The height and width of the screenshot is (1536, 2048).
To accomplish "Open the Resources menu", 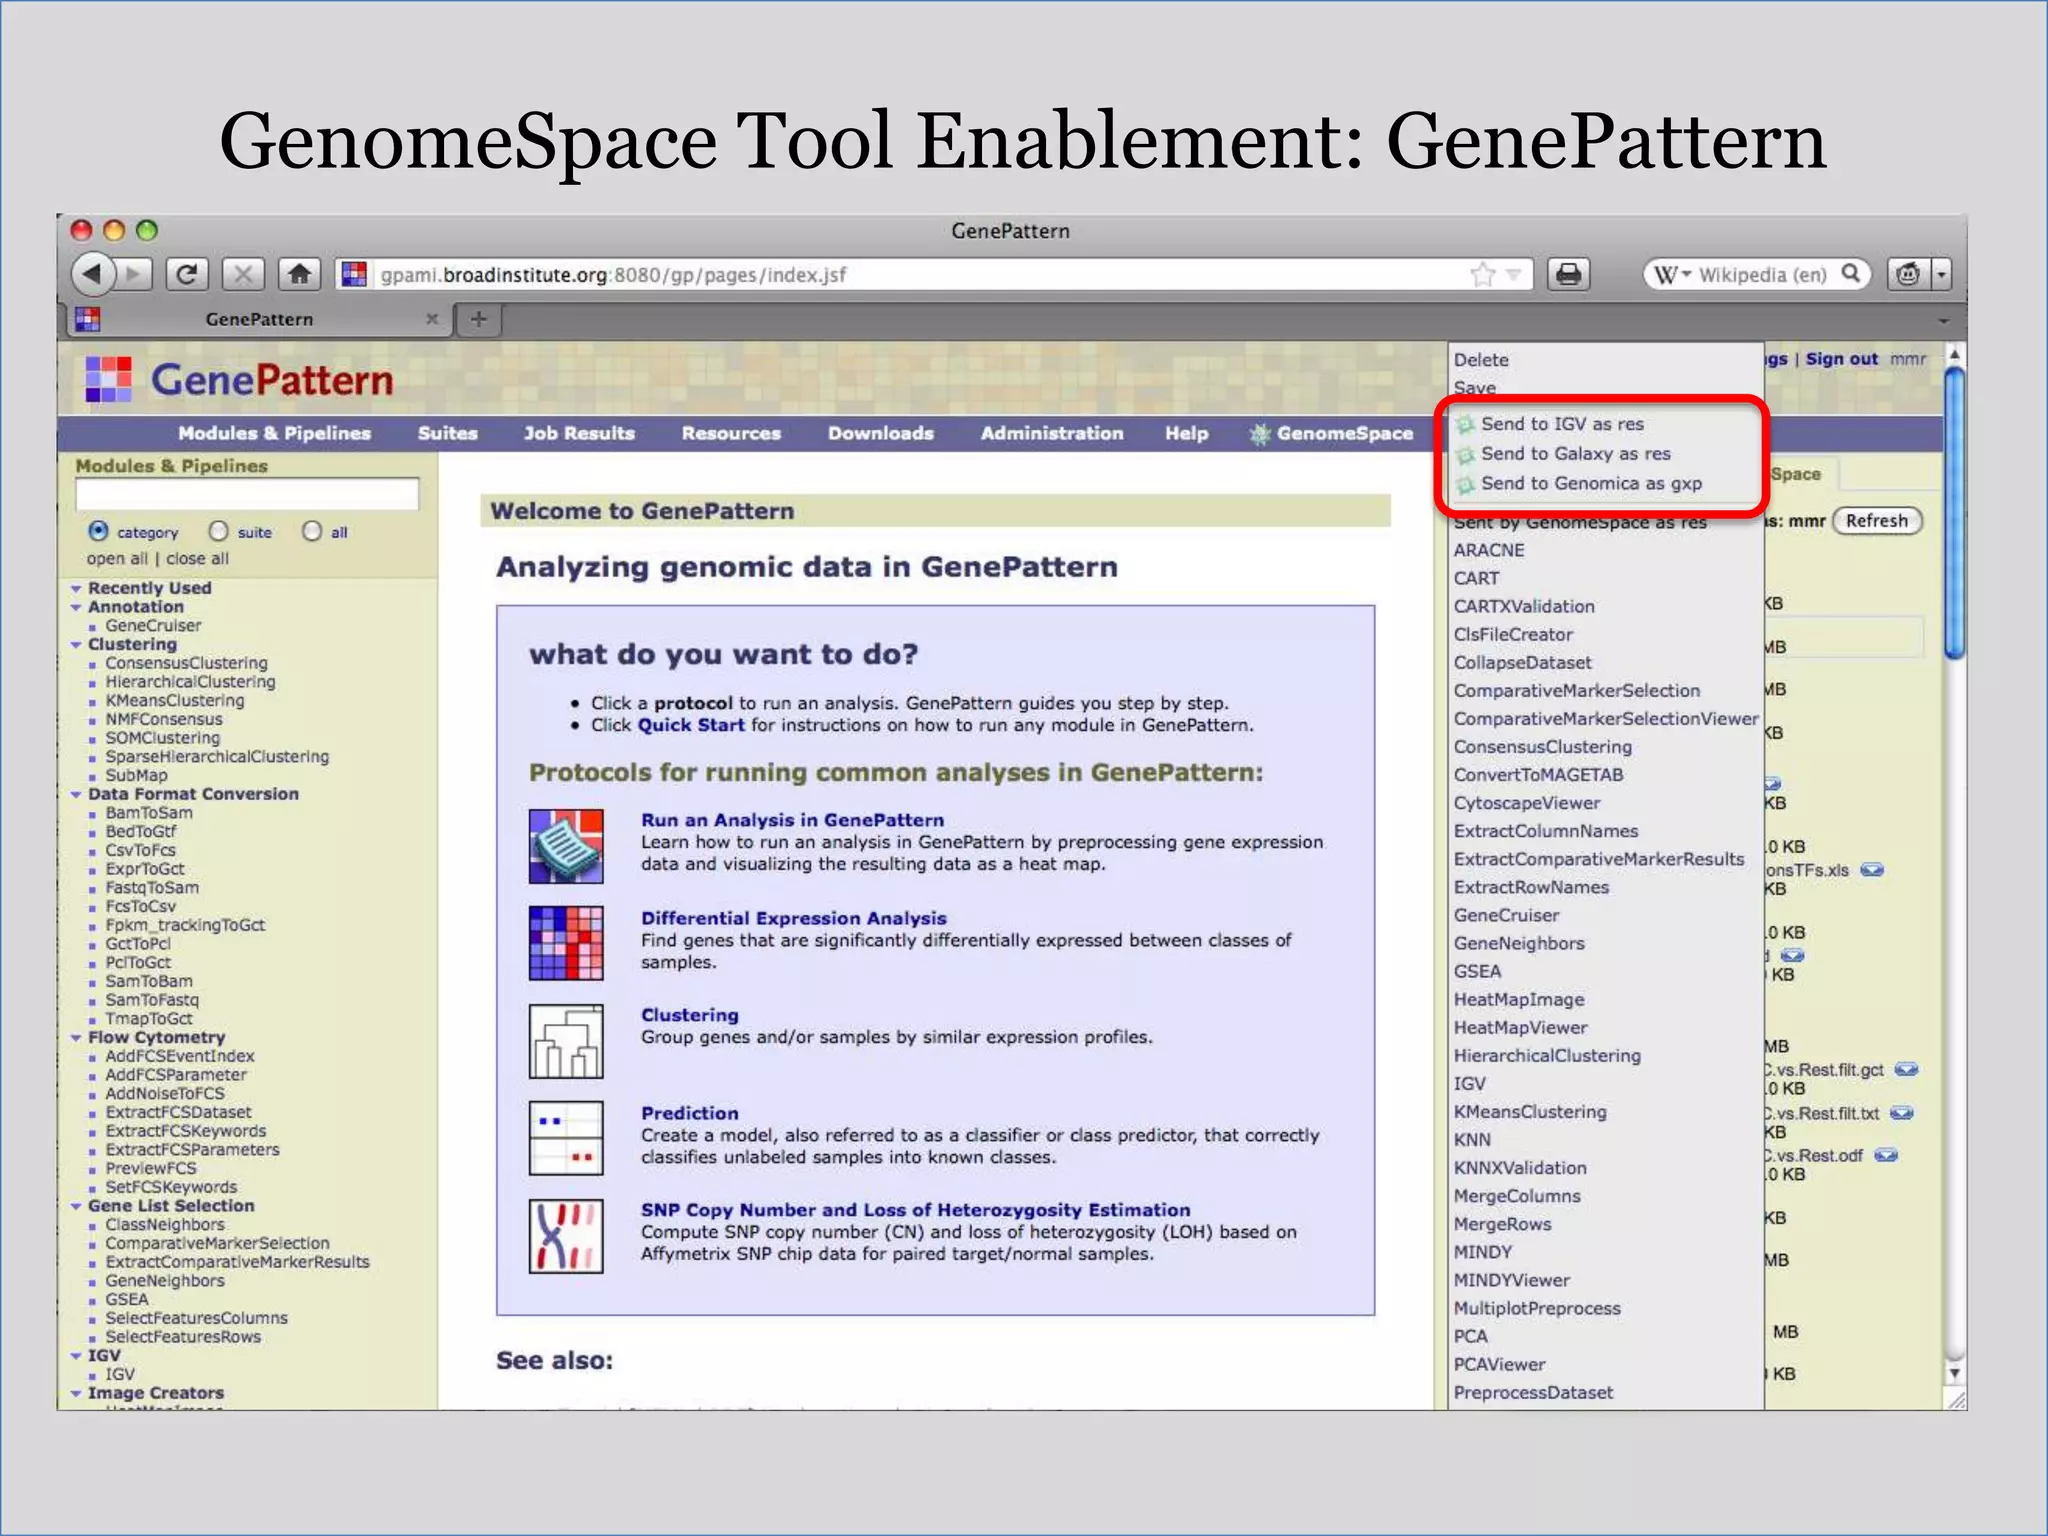I will point(731,433).
